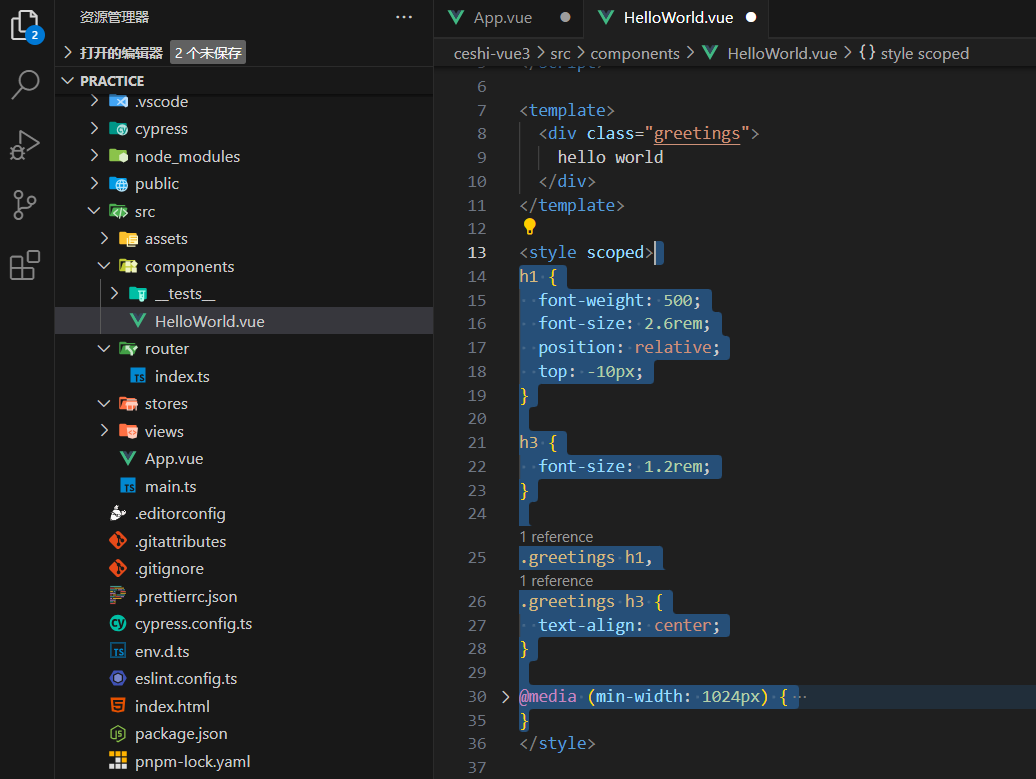Image resolution: width=1036 pixels, height=779 pixels.
Task: Expand the open editors section
Action: coord(67,53)
